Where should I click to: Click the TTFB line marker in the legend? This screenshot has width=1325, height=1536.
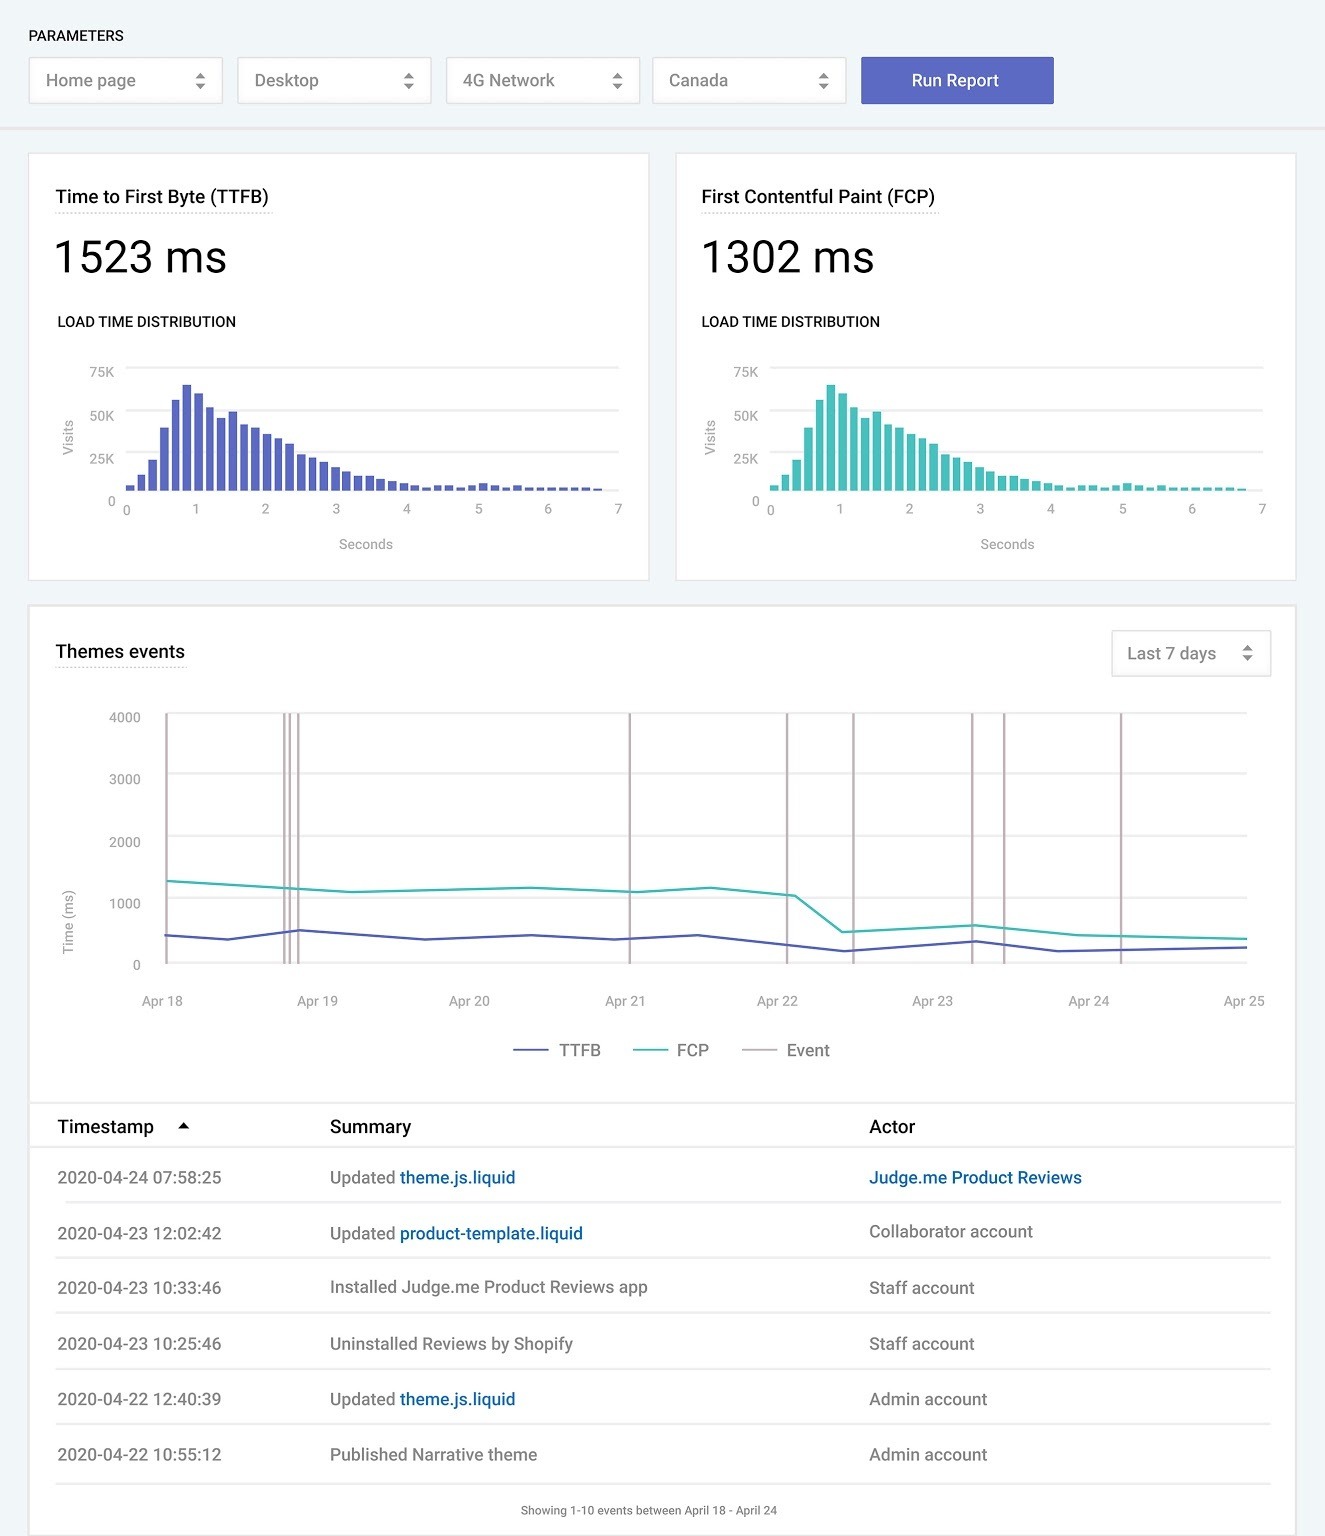pyautogui.click(x=530, y=1050)
